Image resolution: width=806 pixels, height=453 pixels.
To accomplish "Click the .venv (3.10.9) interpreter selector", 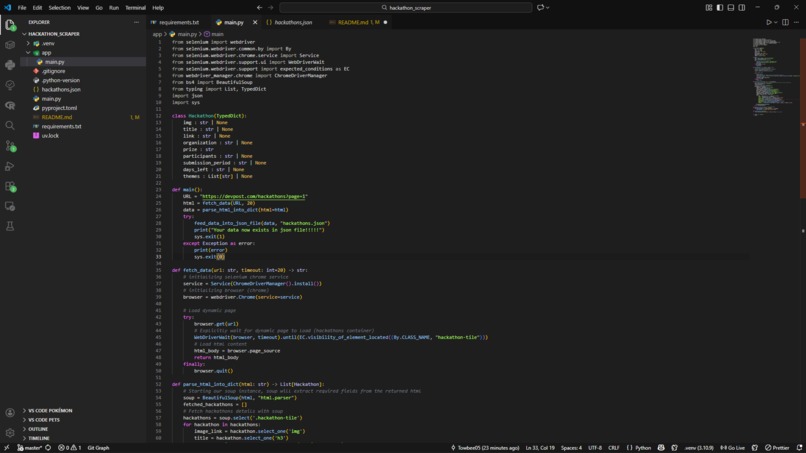I will [x=699, y=448].
